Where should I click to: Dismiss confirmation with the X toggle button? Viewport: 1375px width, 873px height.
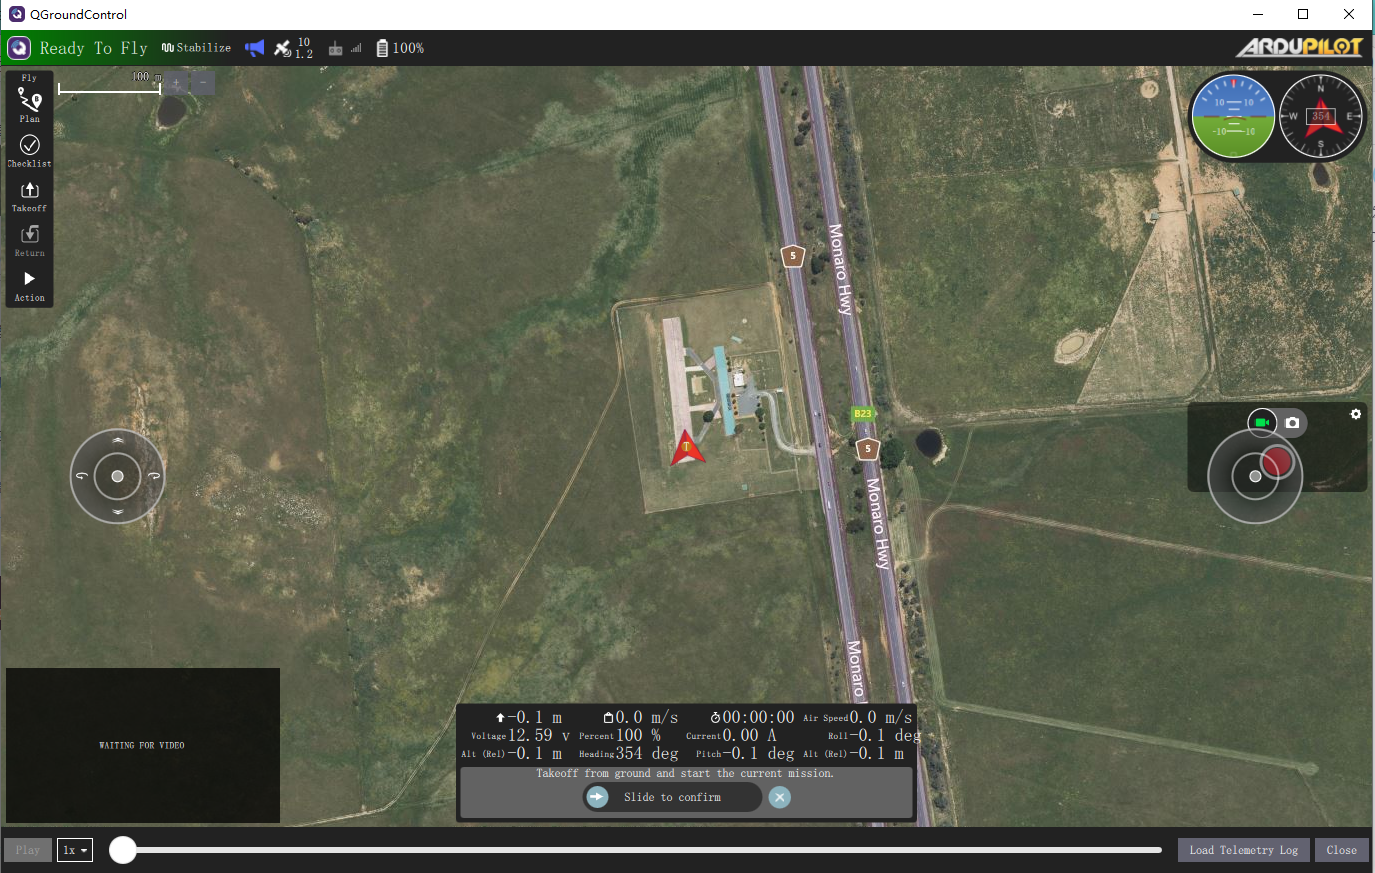pyautogui.click(x=779, y=797)
